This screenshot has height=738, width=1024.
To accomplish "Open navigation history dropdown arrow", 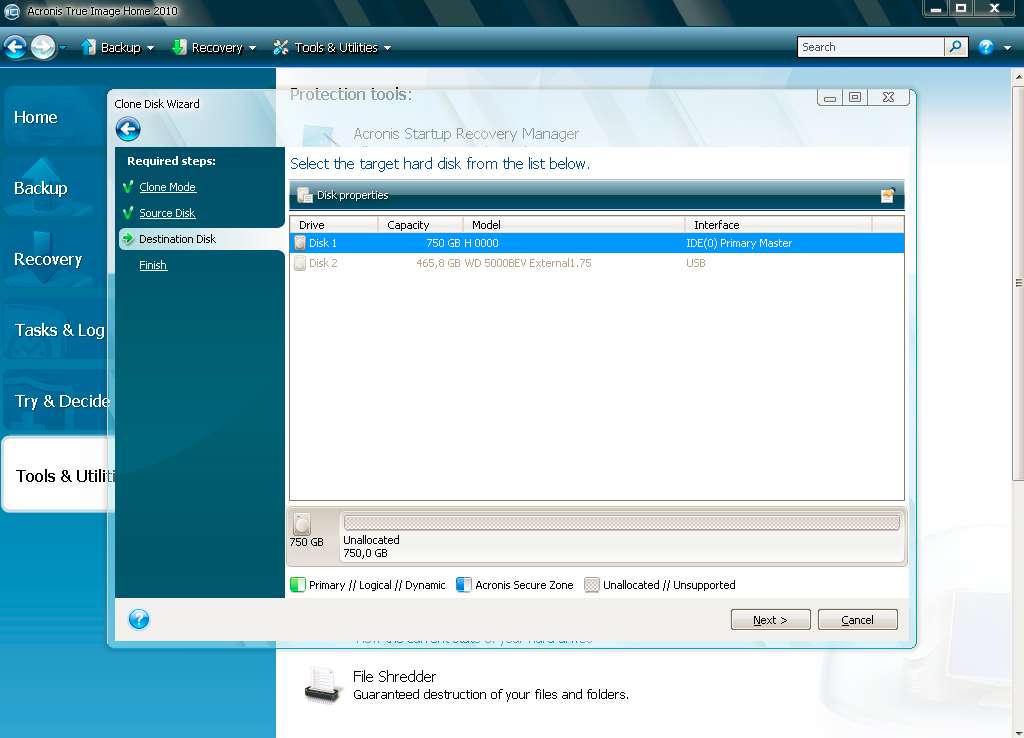I will pos(63,47).
